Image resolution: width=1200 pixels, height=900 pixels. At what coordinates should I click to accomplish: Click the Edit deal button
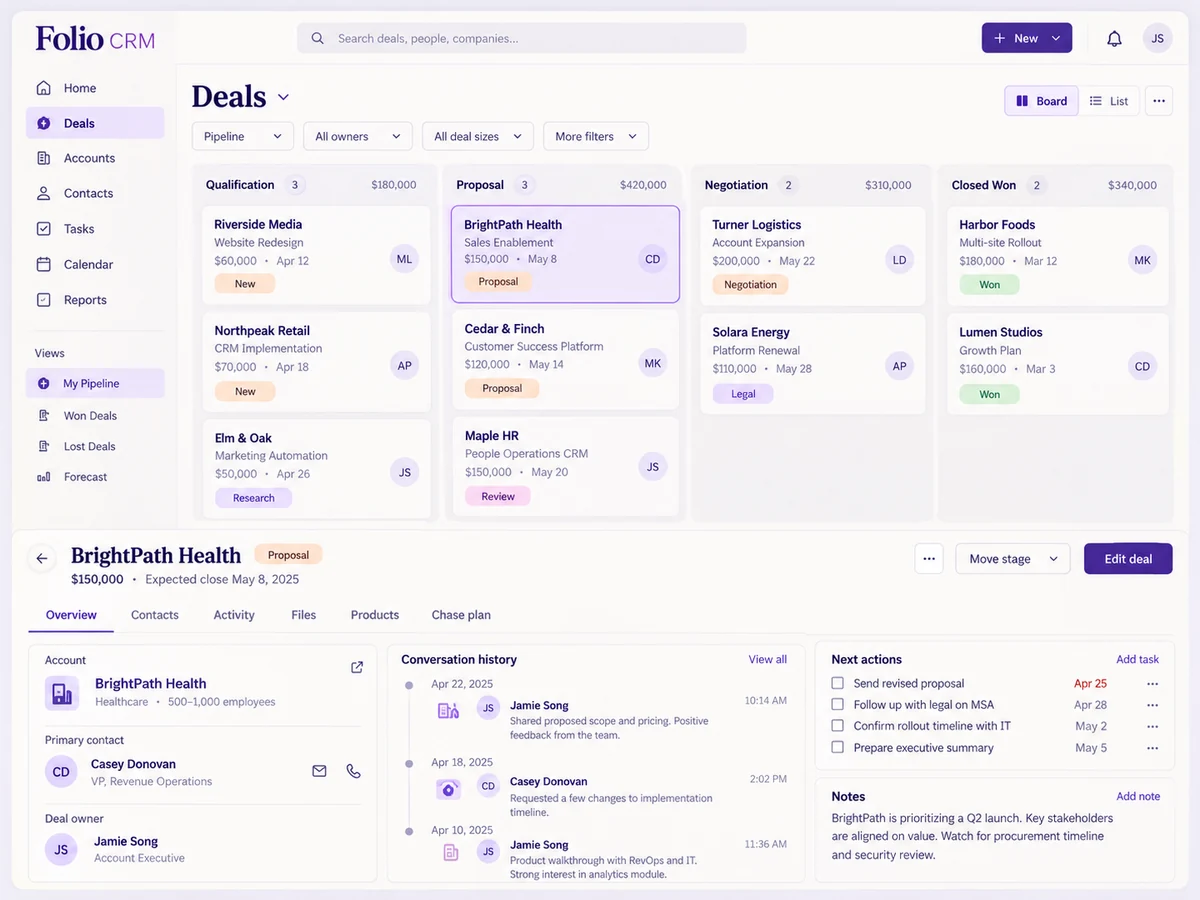click(x=1128, y=558)
